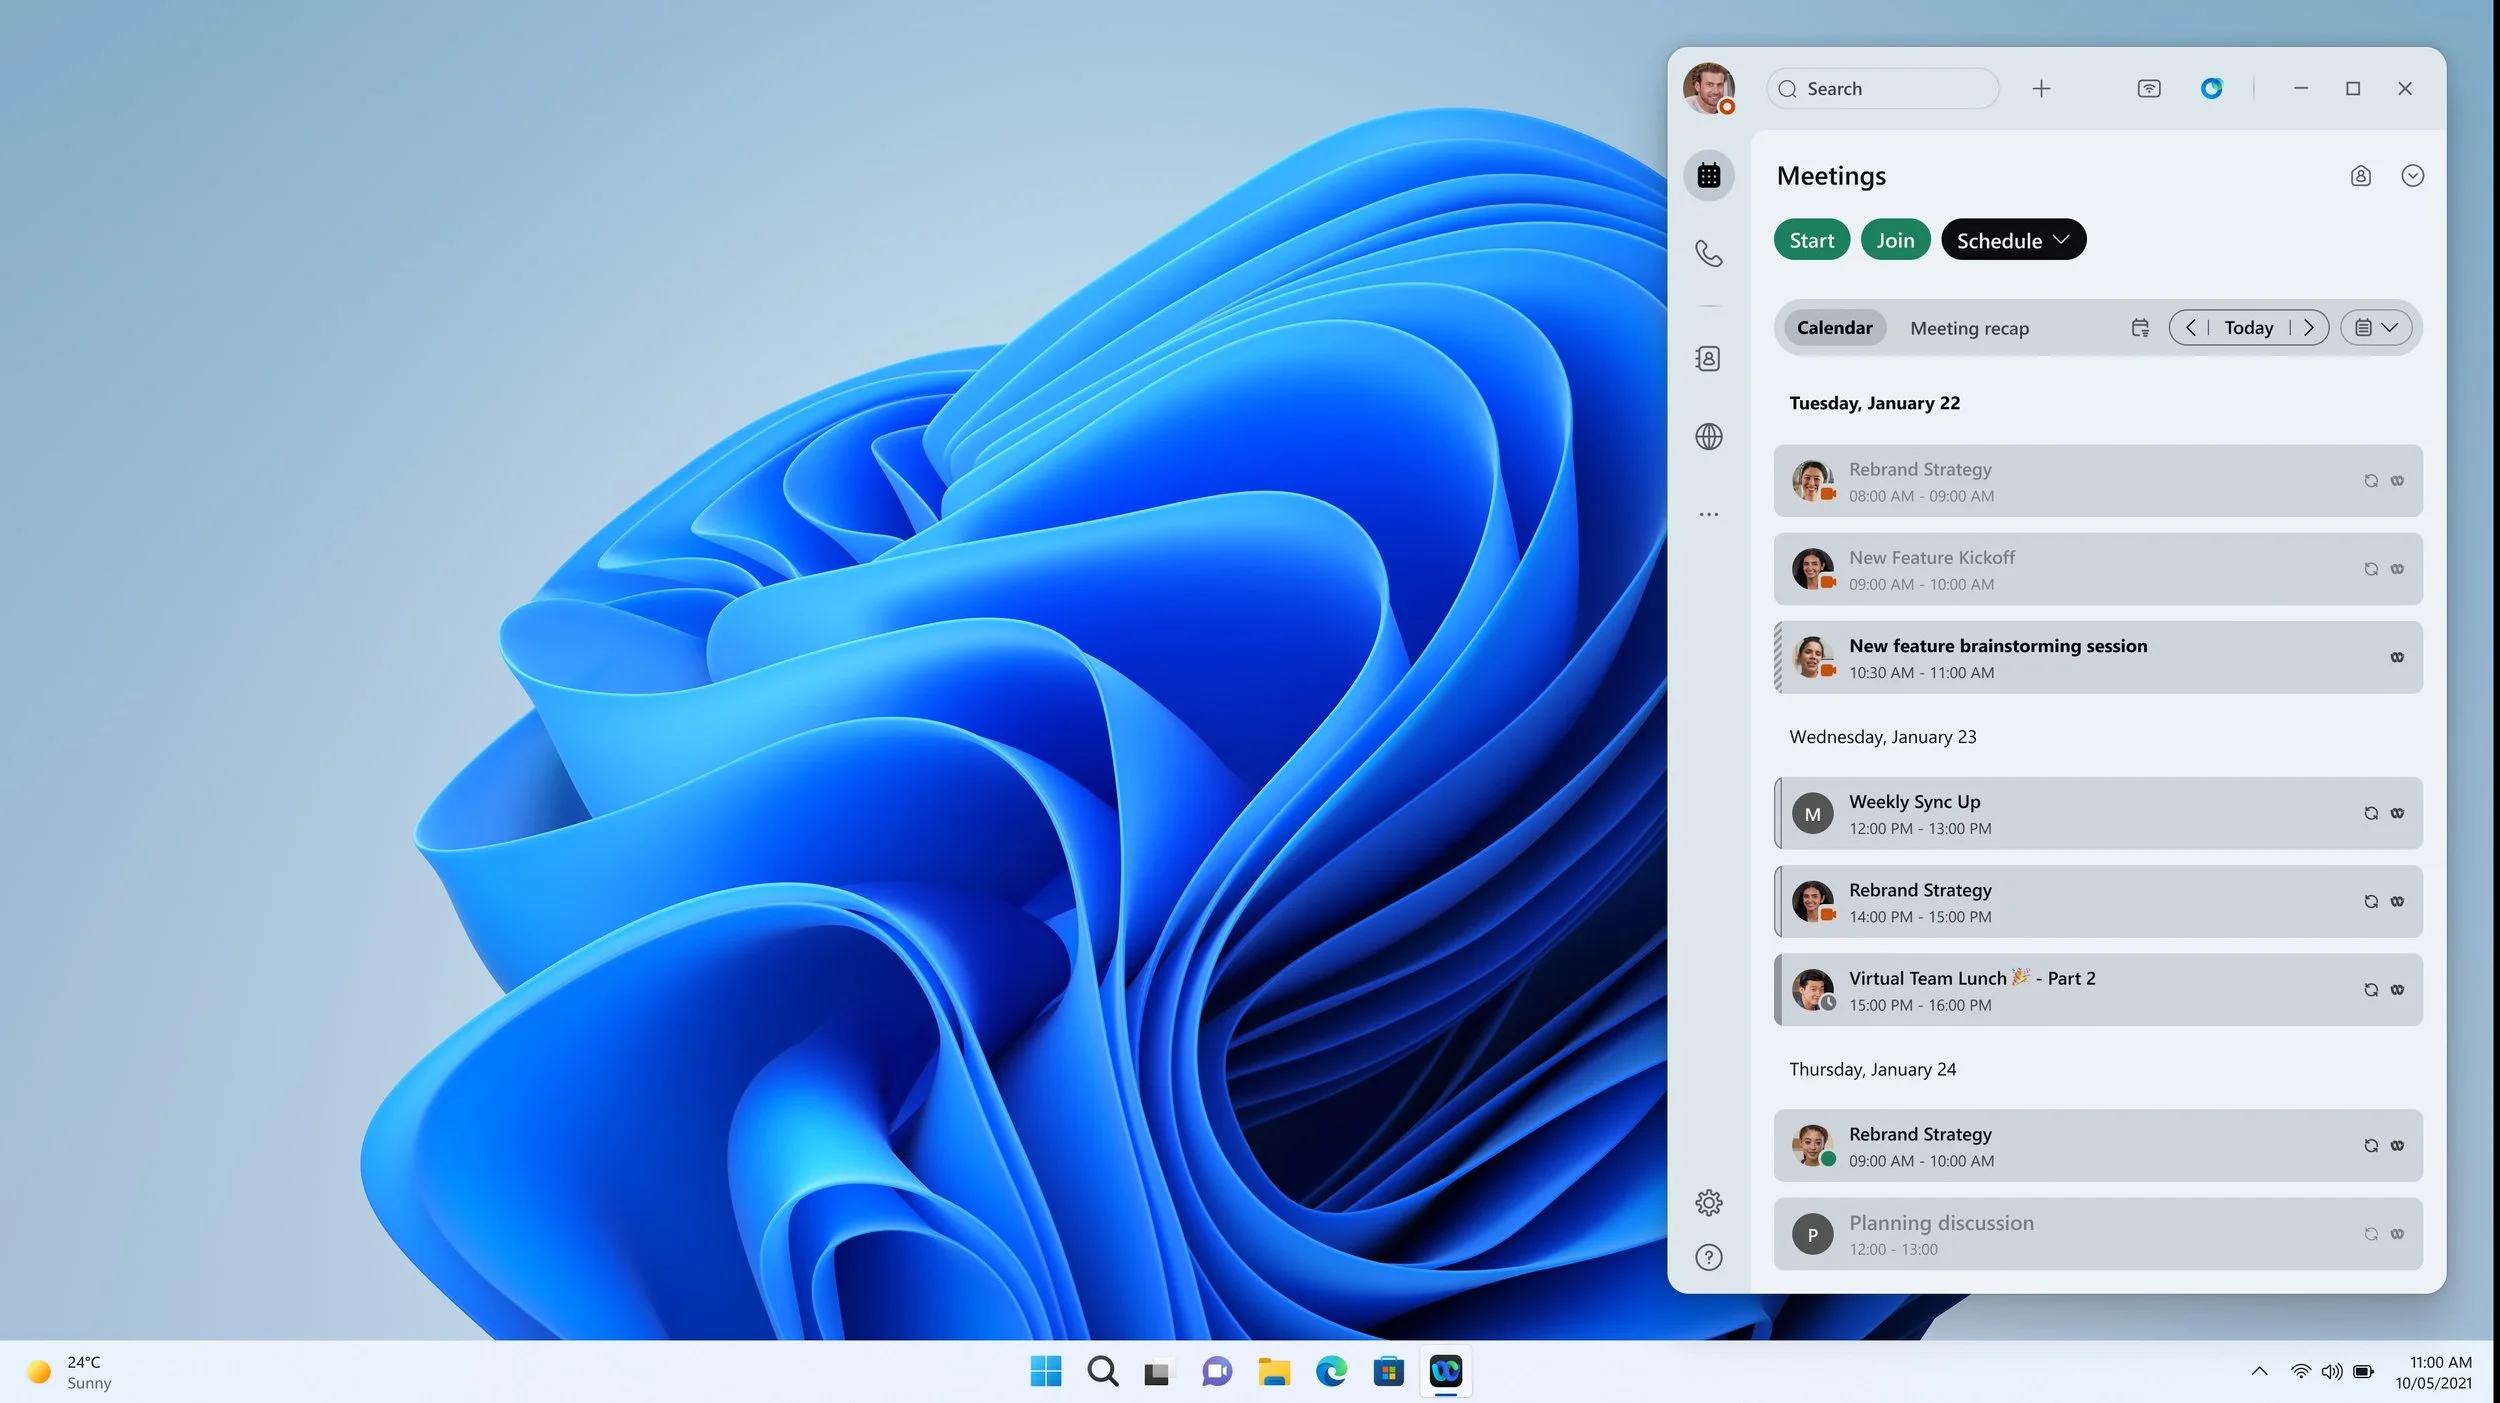Click the three-dot More options in sidebar
The image size is (2500, 1403).
(x=1709, y=513)
